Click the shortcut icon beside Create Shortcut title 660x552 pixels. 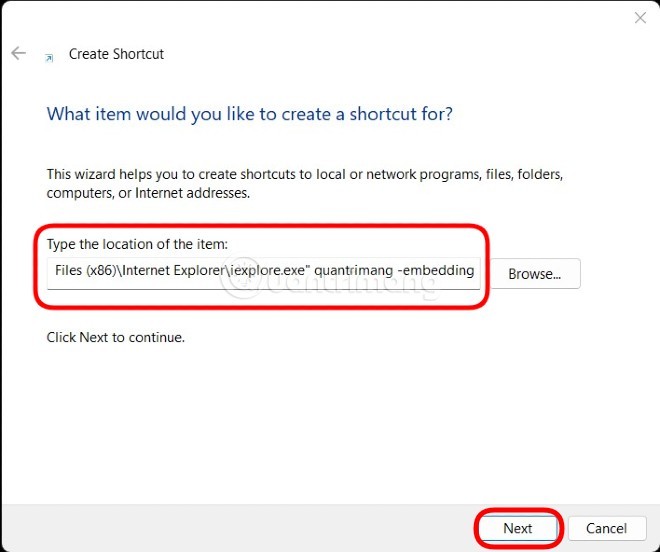[49, 56]
